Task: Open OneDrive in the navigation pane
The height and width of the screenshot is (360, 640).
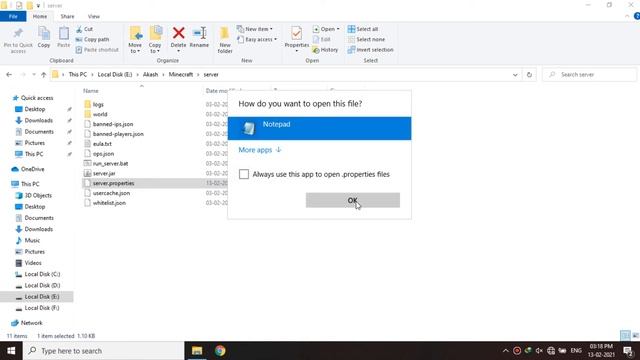Action: pos(32,169)
